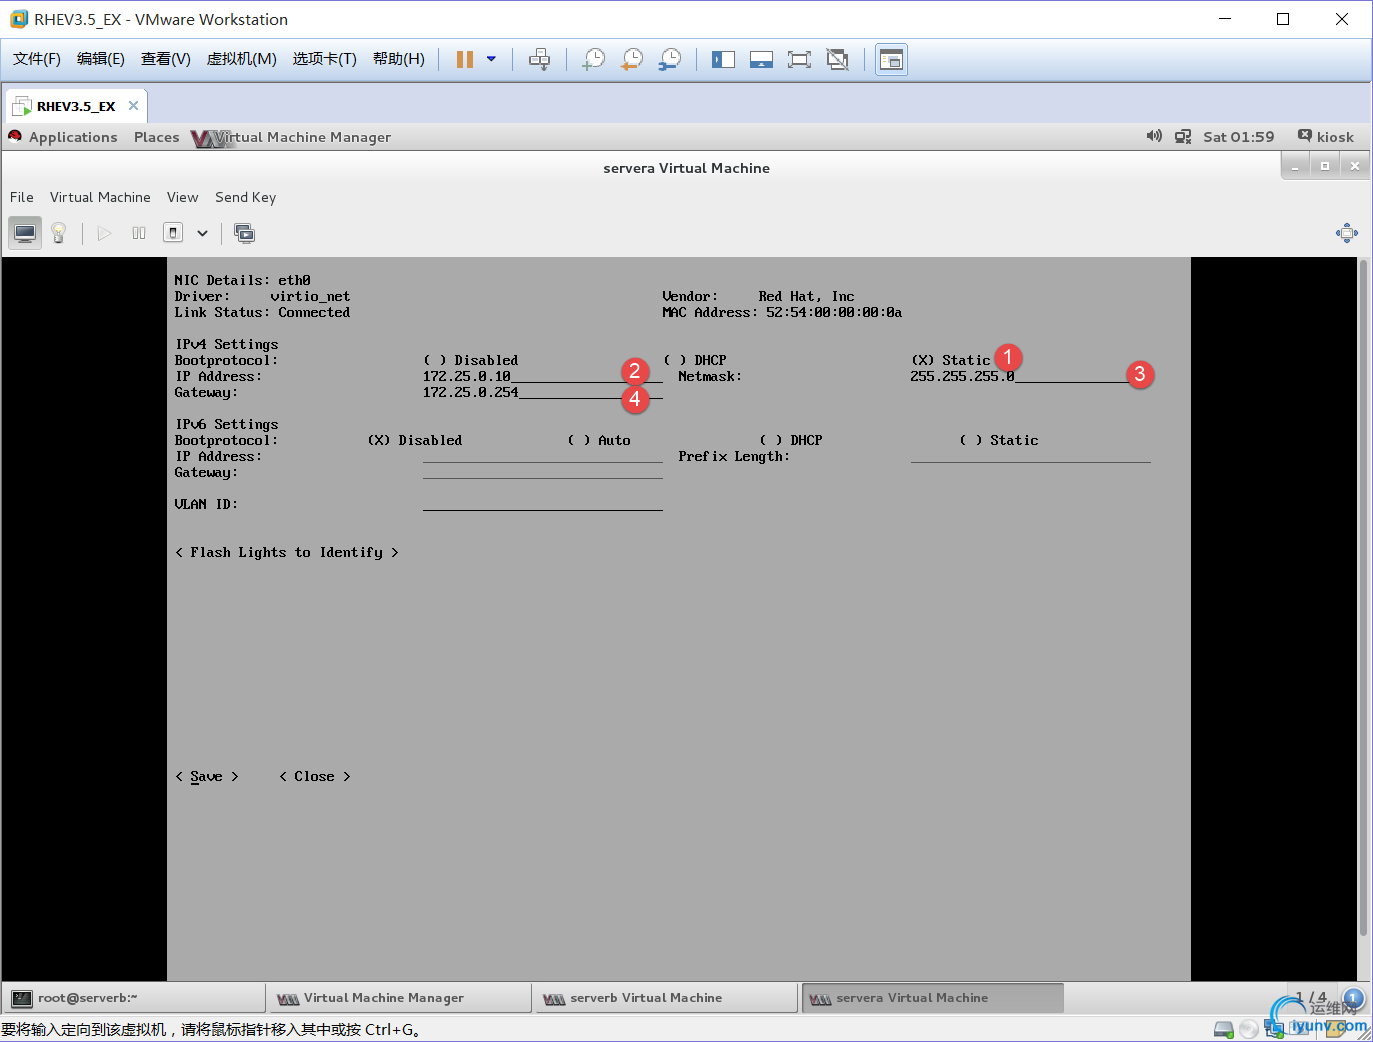Show the graphical console in virt-manager
The image size is (1373, 1042).
(25, 233)
